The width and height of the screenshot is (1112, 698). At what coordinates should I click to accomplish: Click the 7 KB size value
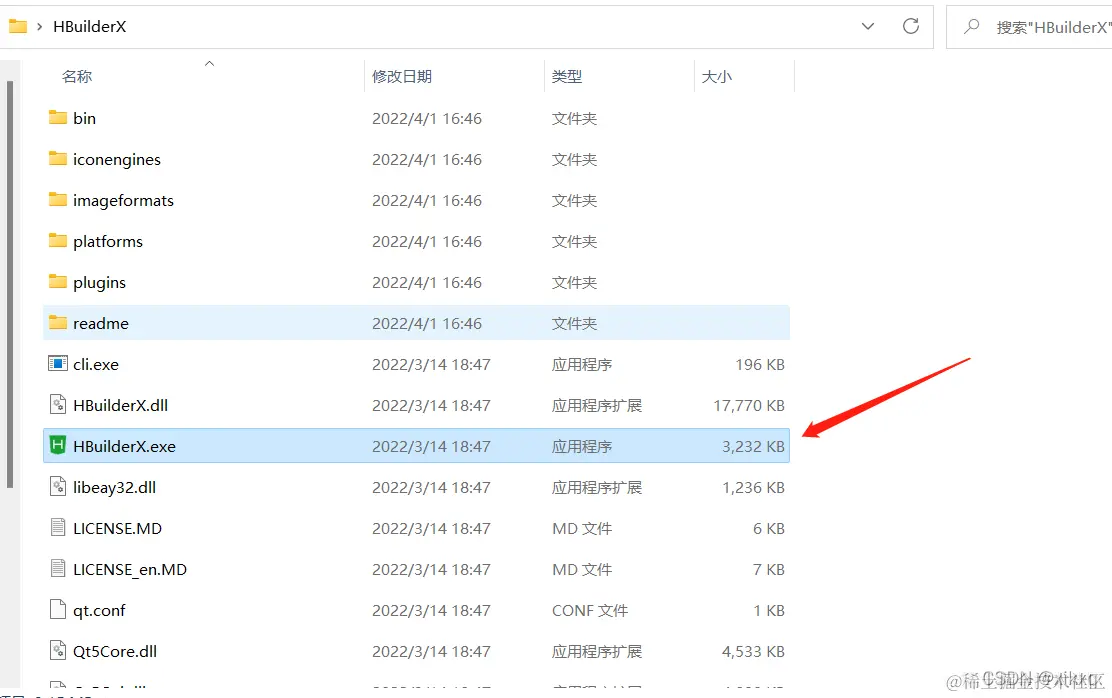[x=769, y=570]
